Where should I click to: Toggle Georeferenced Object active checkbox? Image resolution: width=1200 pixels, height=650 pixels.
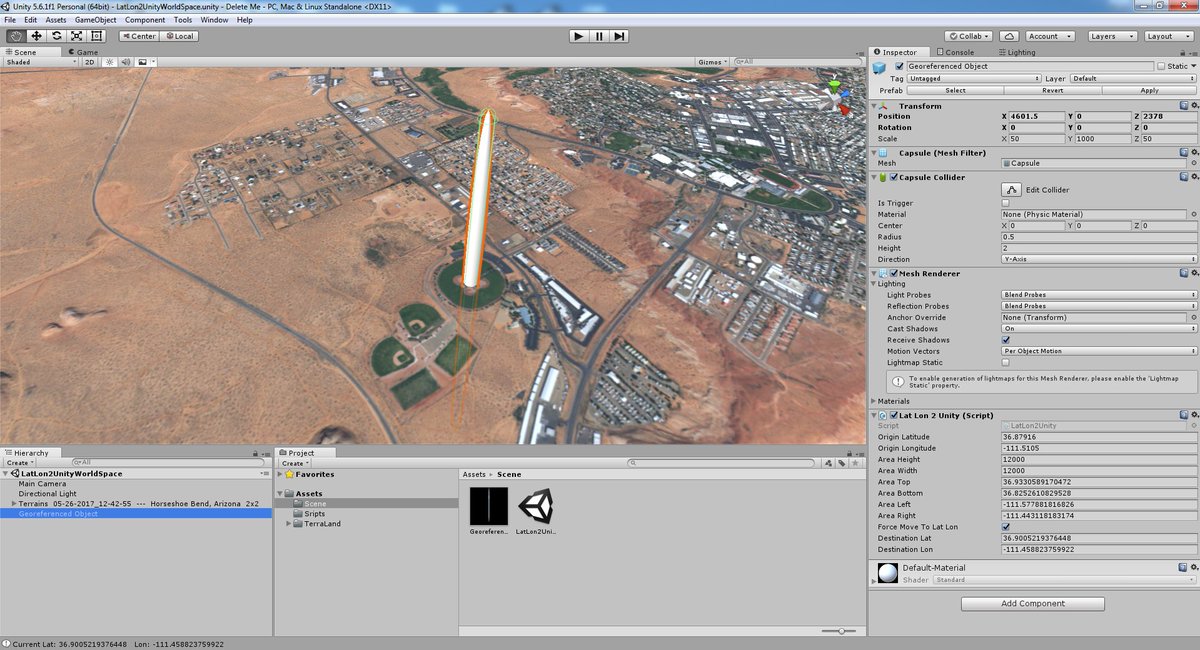click(899, 66)
